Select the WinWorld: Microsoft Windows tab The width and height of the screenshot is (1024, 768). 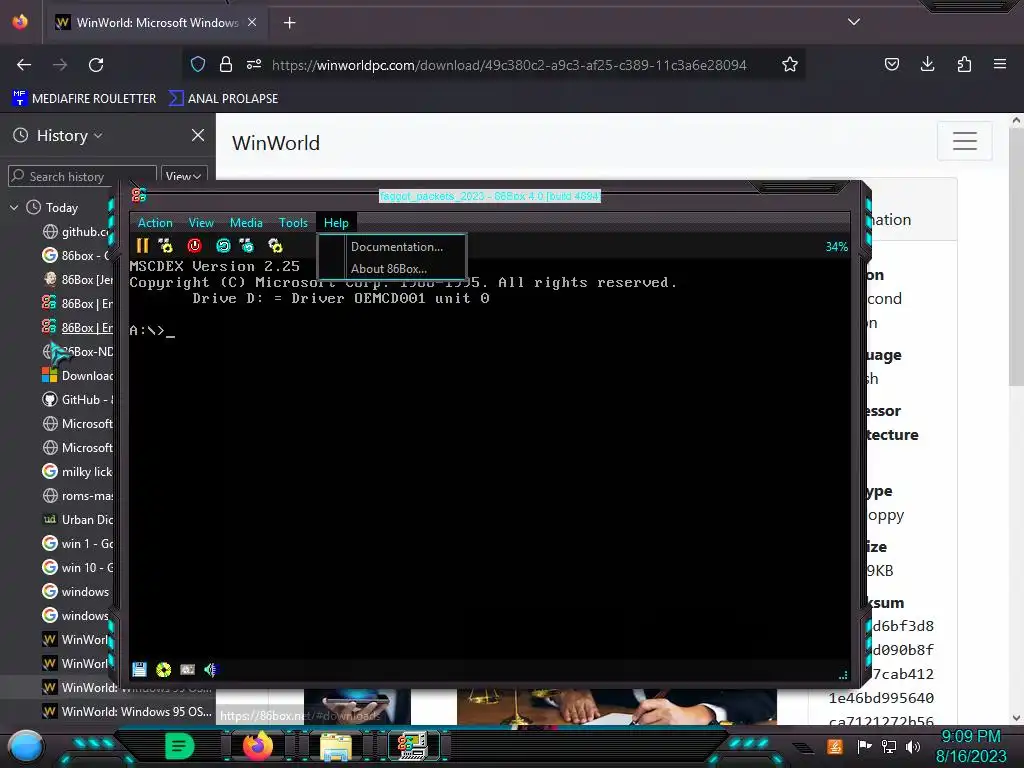pyautogui.click(x=155, y=23)
